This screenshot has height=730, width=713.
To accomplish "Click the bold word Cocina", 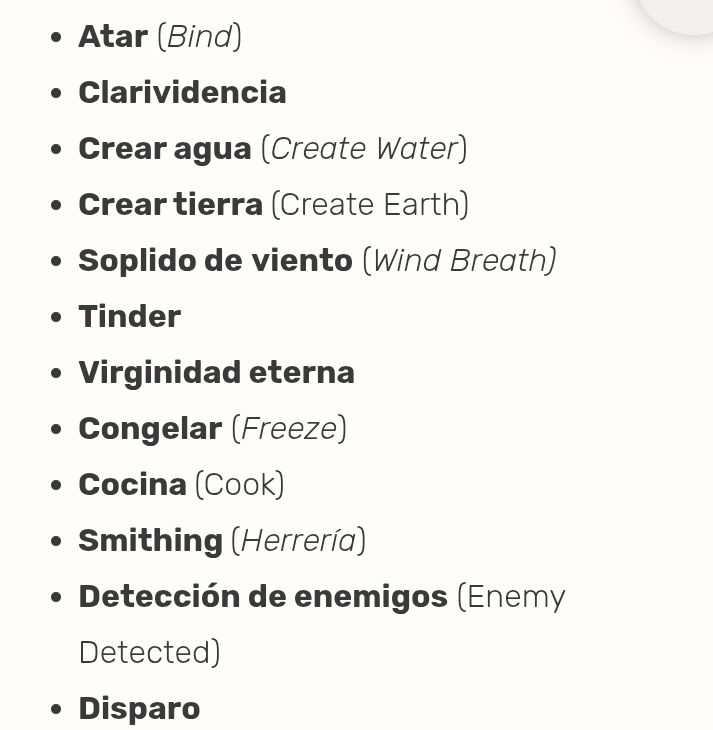I will [133, 485].
